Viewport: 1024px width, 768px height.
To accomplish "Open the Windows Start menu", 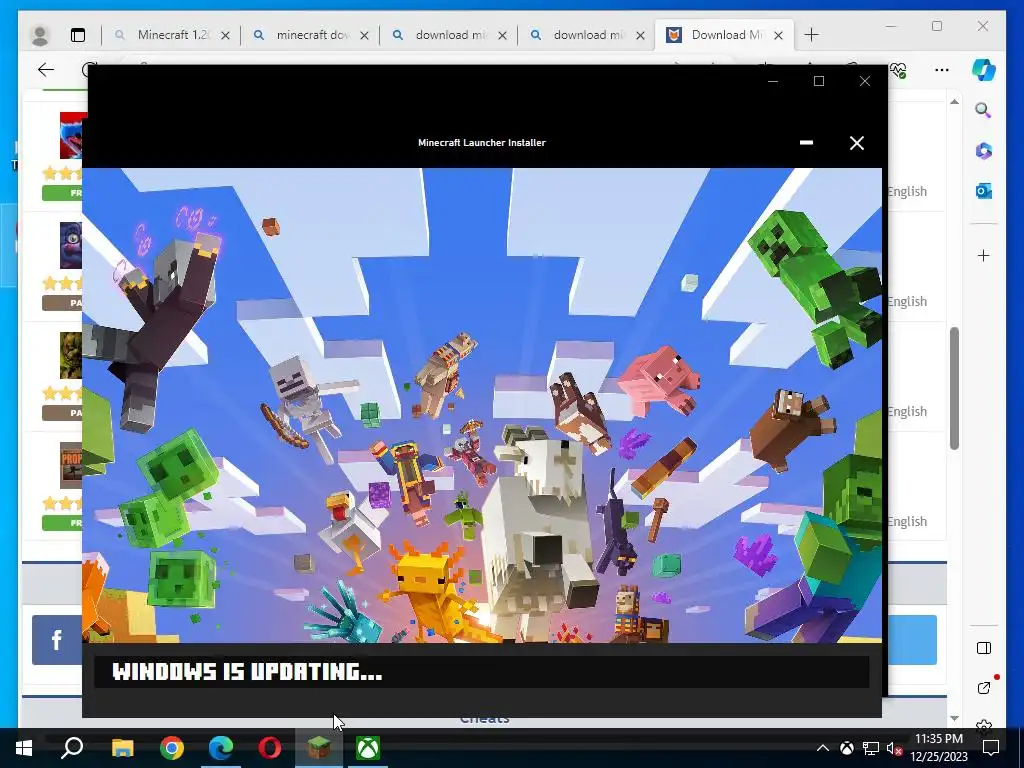I will pyautogui.click(x=24, y=748).
